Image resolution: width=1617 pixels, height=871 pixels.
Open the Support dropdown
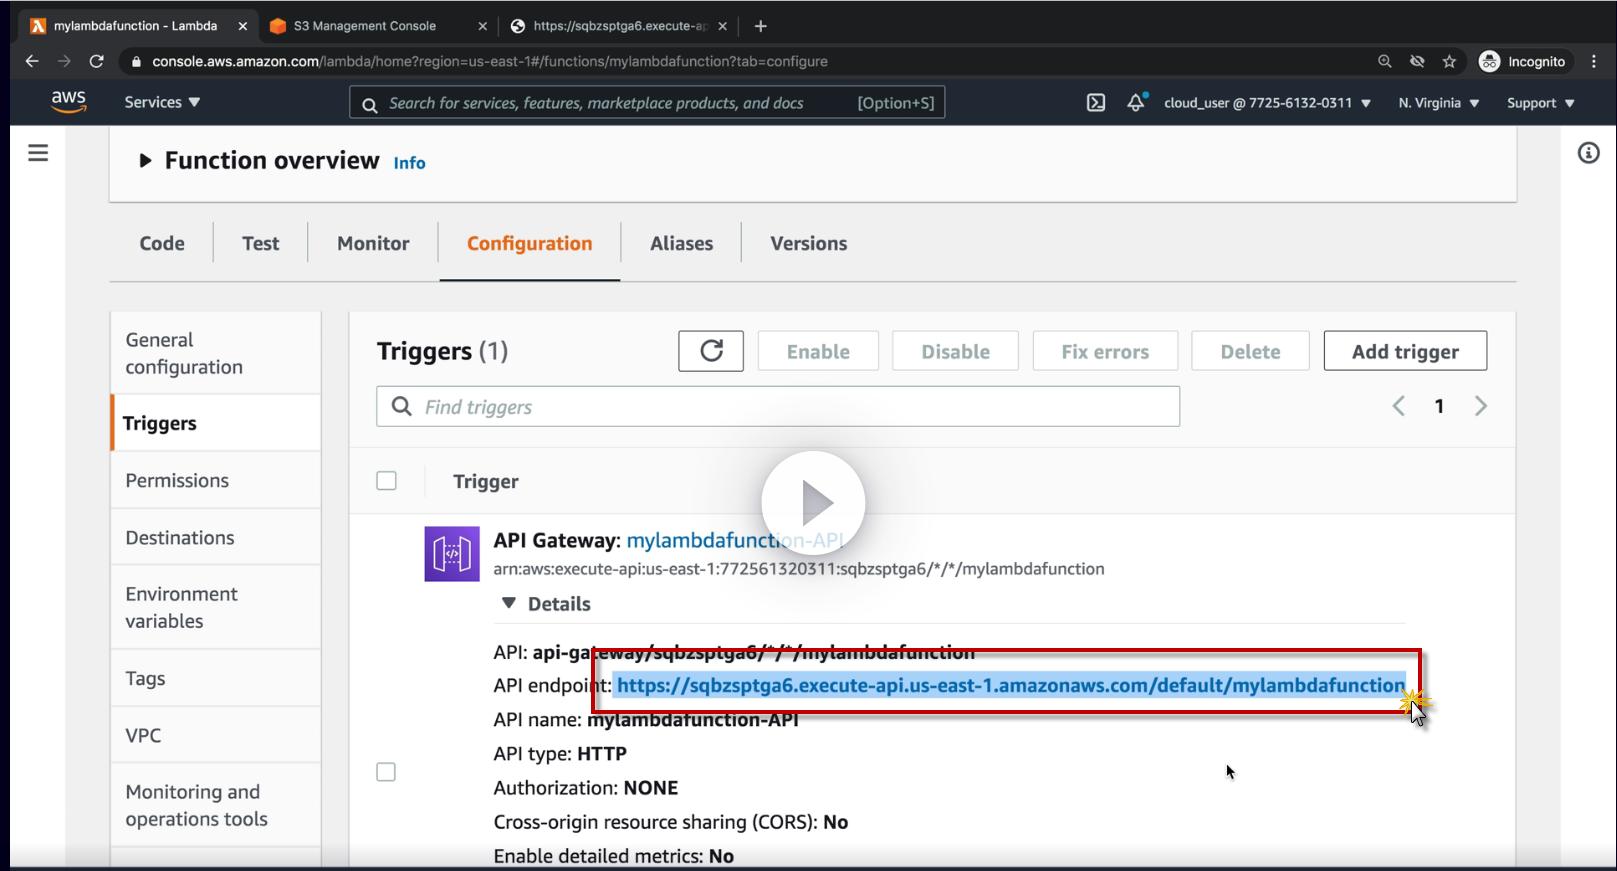point(1541,103)
